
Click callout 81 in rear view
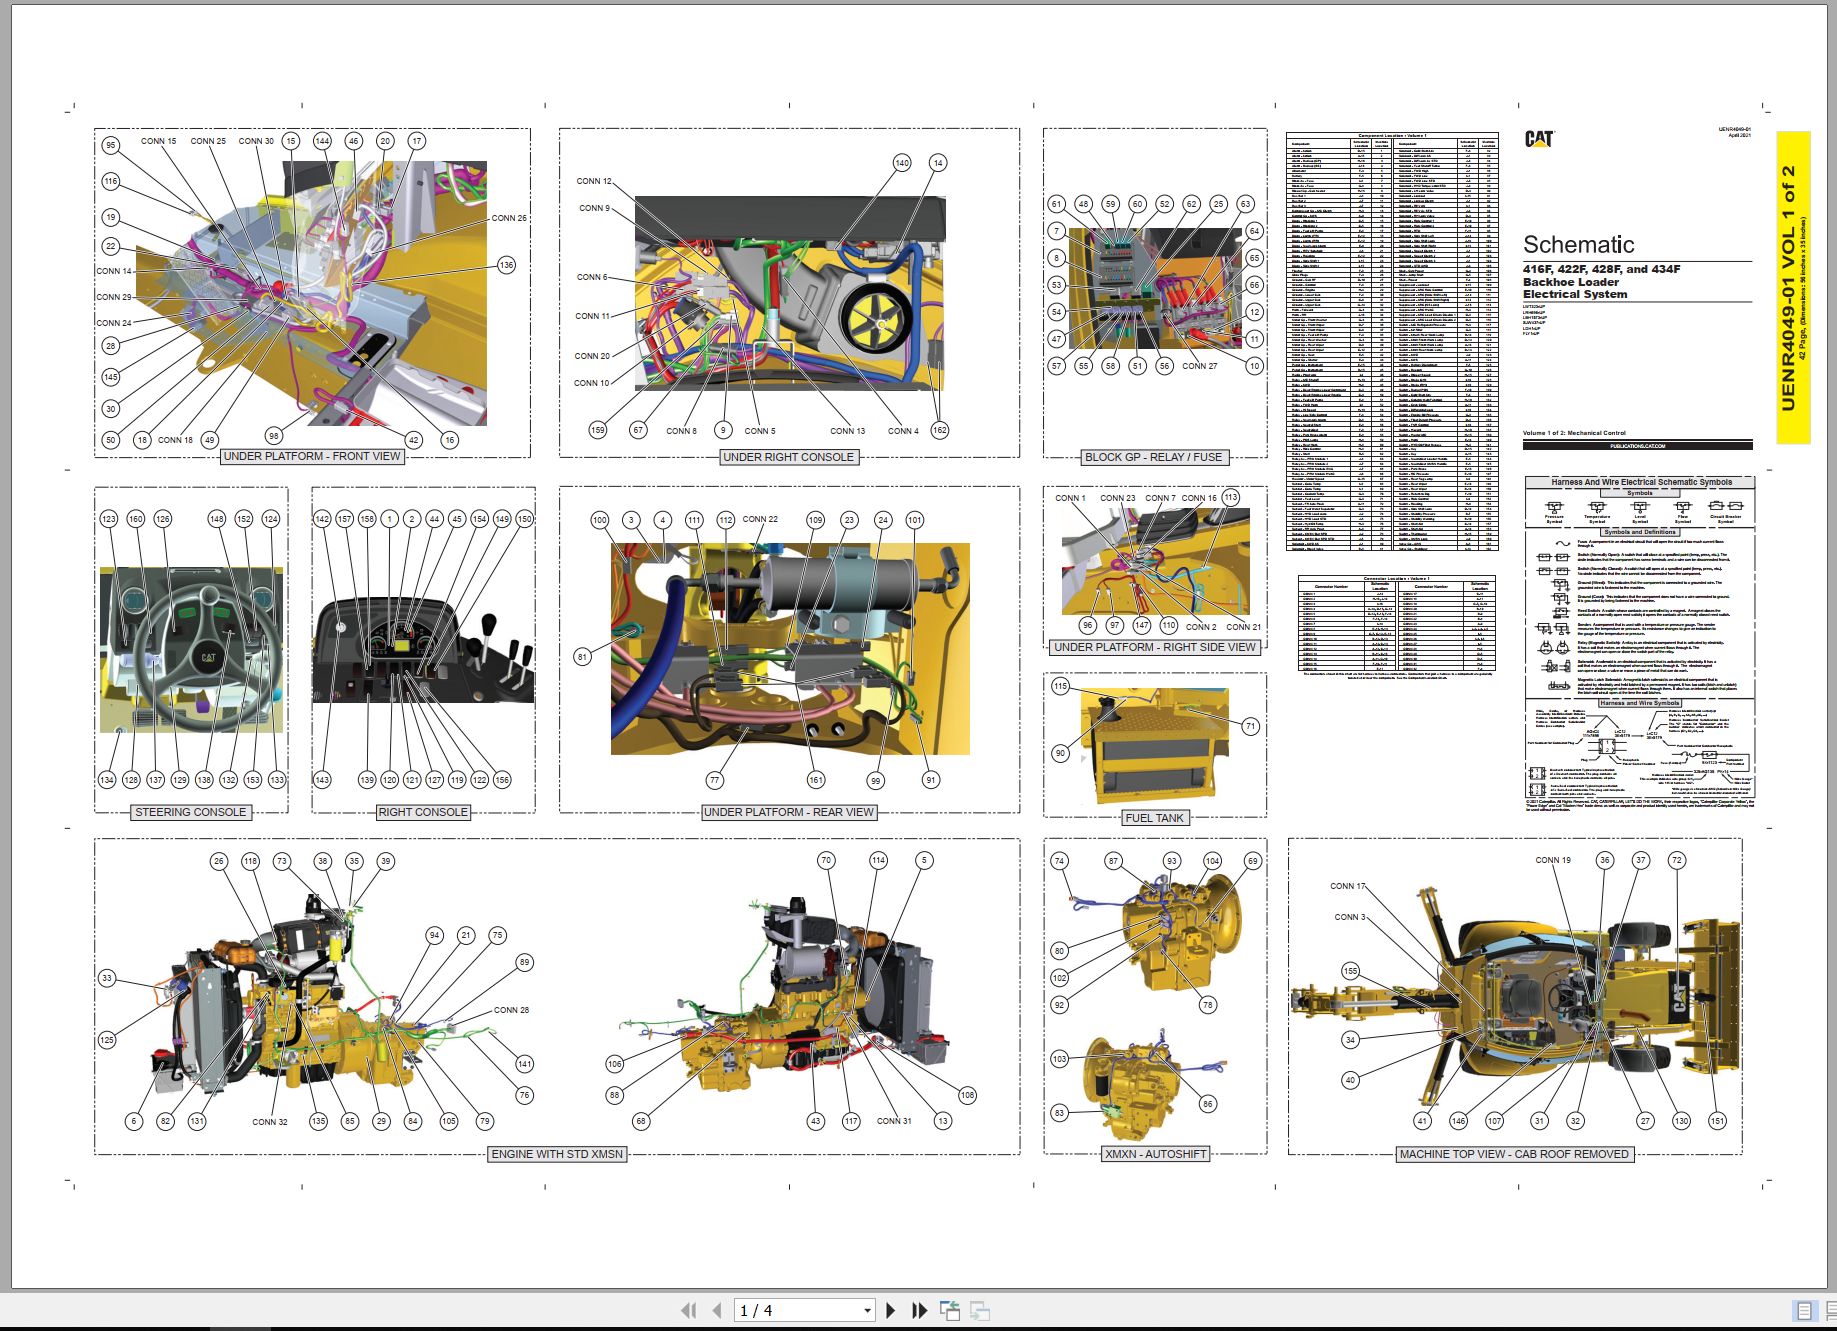point(582,657)
